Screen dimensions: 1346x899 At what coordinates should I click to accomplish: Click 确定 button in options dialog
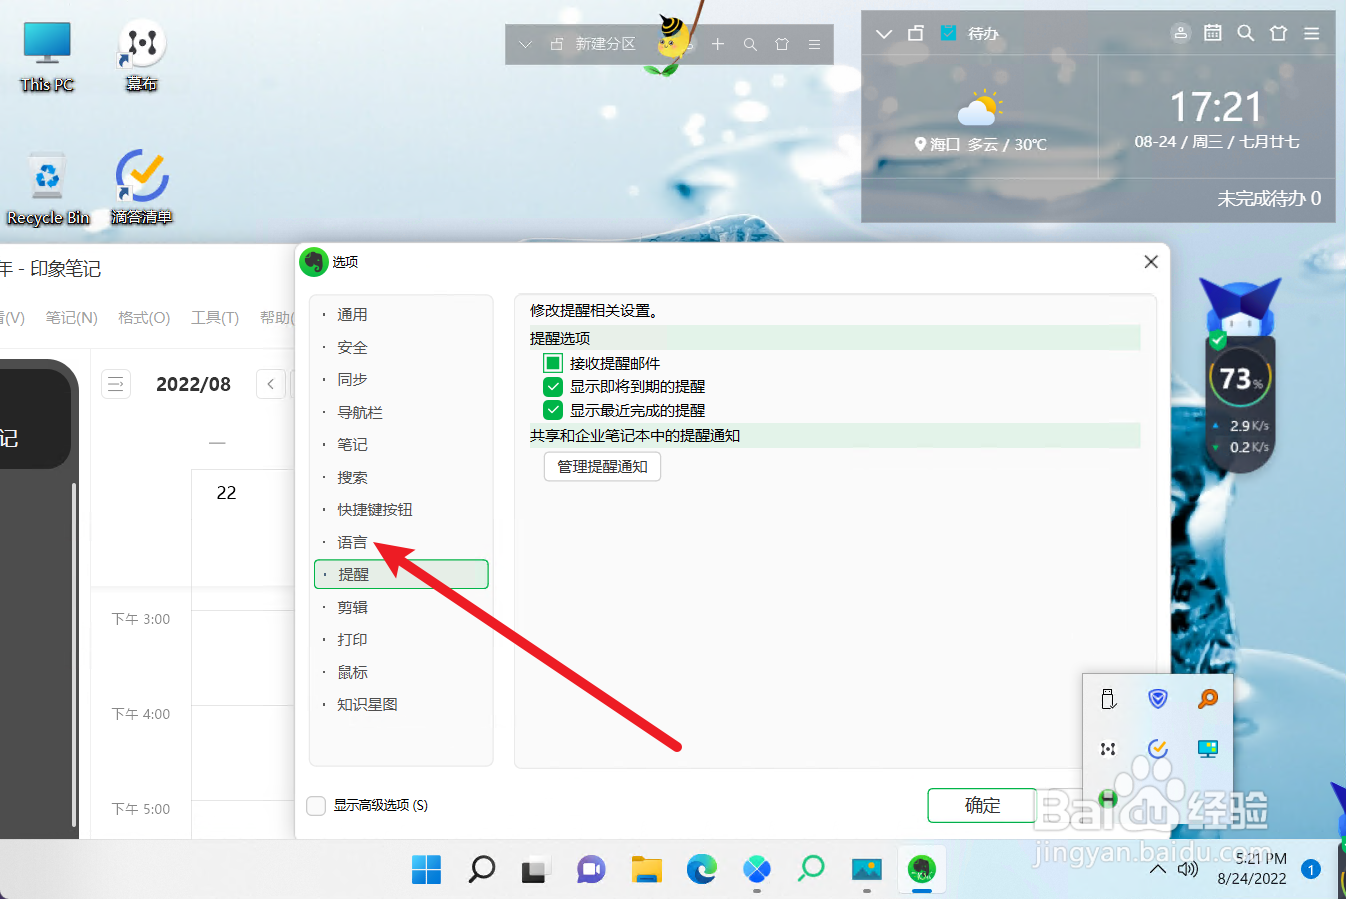(982, 805)
